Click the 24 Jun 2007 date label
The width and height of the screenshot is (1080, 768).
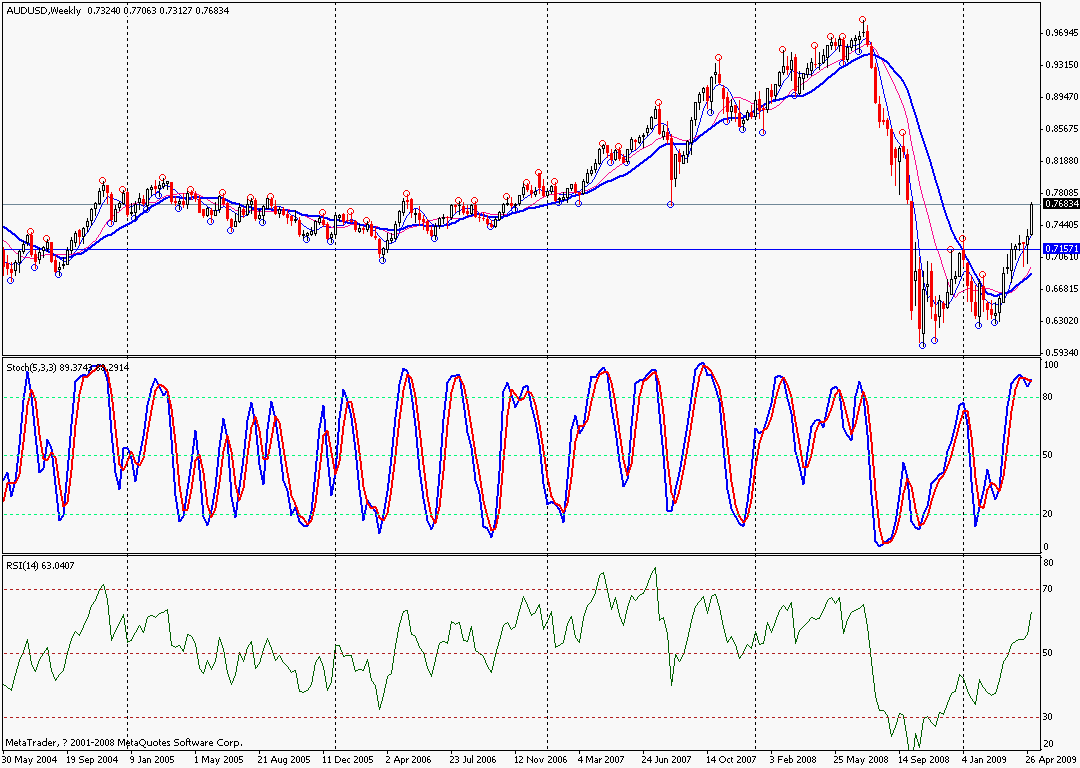point(667,760)
